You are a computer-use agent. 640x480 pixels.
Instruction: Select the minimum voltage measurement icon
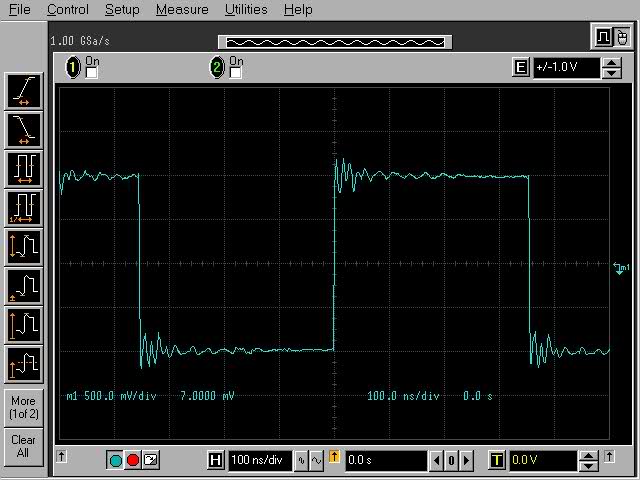coord(24,287)
